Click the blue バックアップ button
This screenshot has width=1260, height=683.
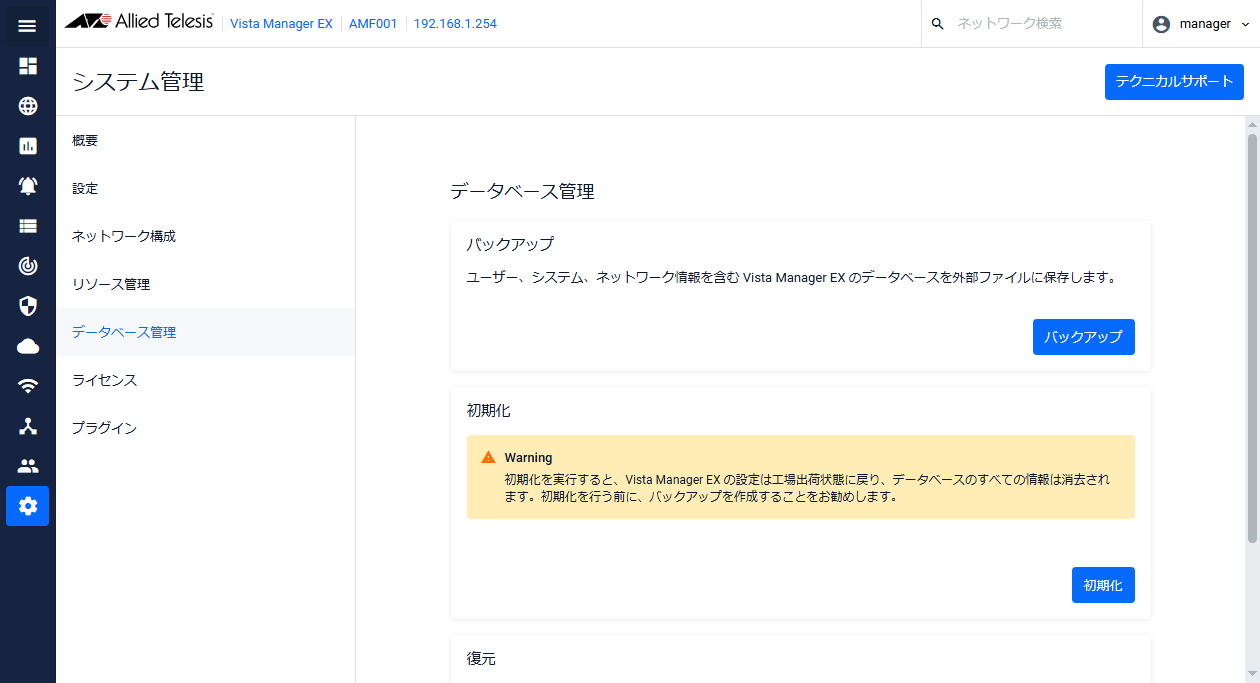pyautogui.click(x=1083, y=337)
